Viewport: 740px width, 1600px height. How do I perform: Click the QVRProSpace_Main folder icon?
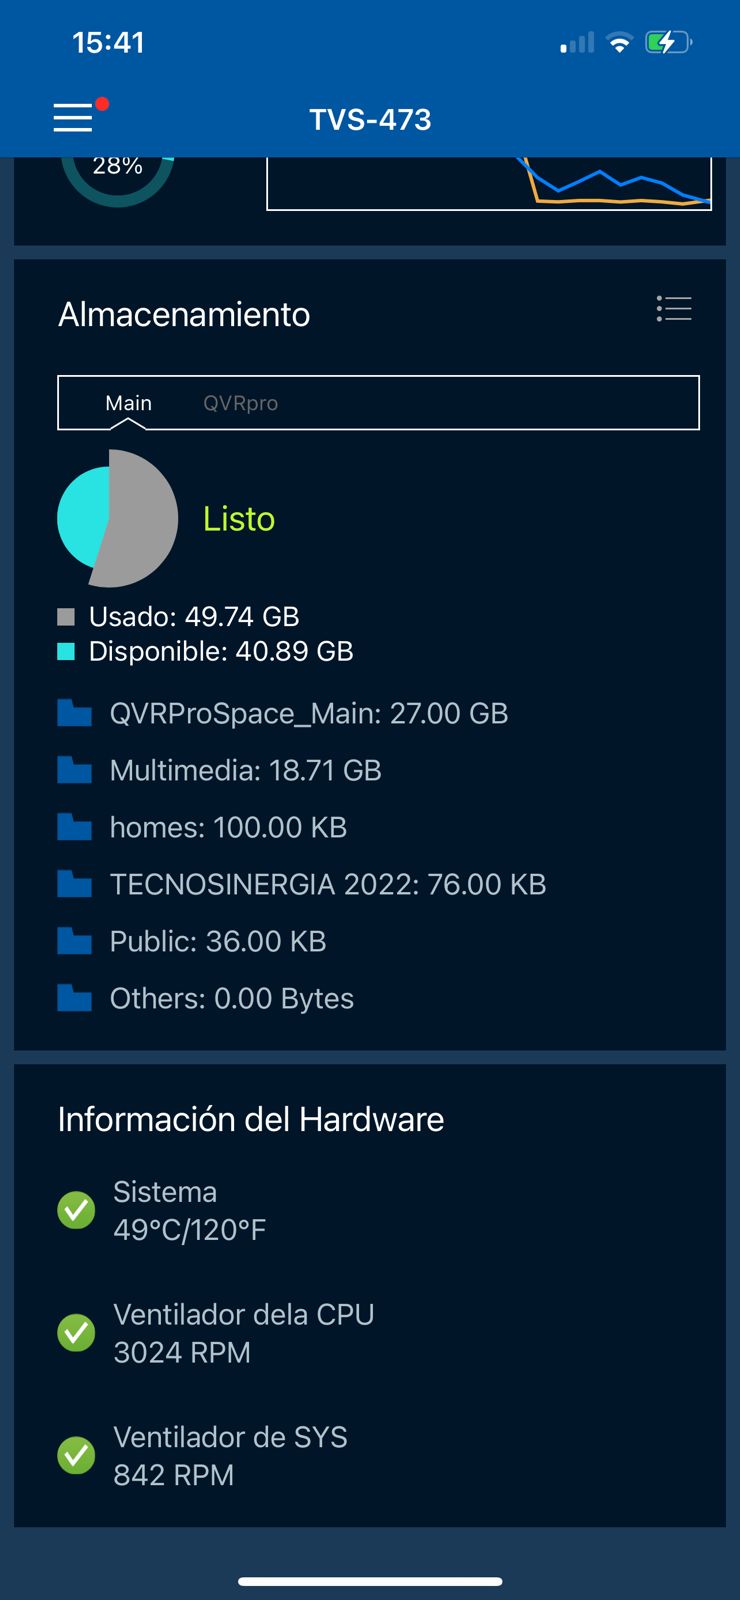point(74,712)
